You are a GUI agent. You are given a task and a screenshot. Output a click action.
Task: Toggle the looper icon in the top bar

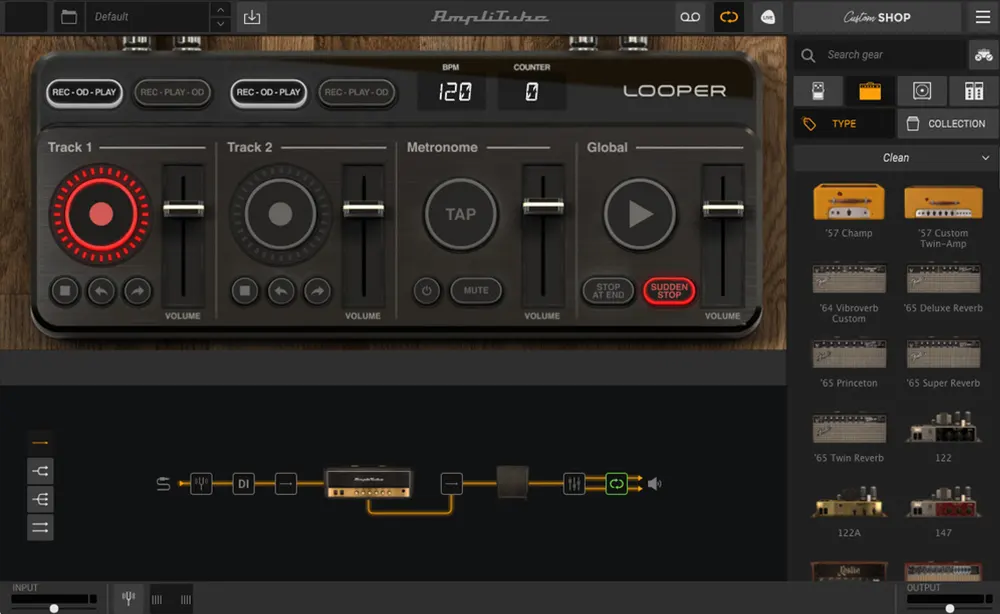728,17
